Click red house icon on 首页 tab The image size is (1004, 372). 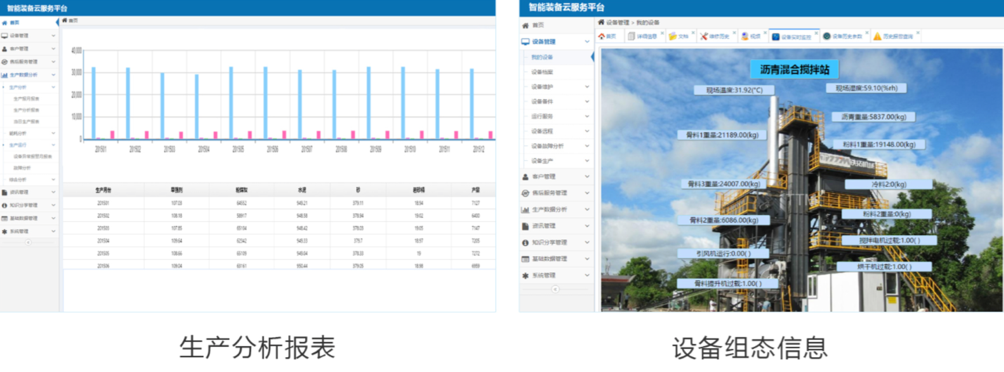click(x=601, y=36)
